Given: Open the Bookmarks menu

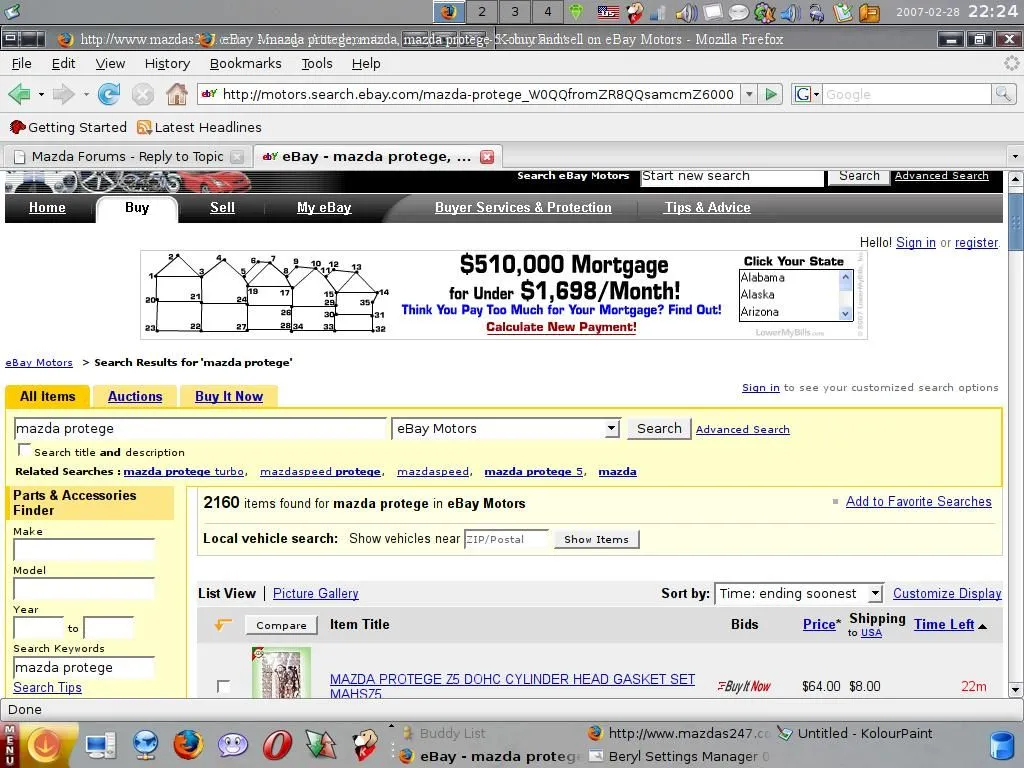Looking at the screenshot, I should 245,63.
